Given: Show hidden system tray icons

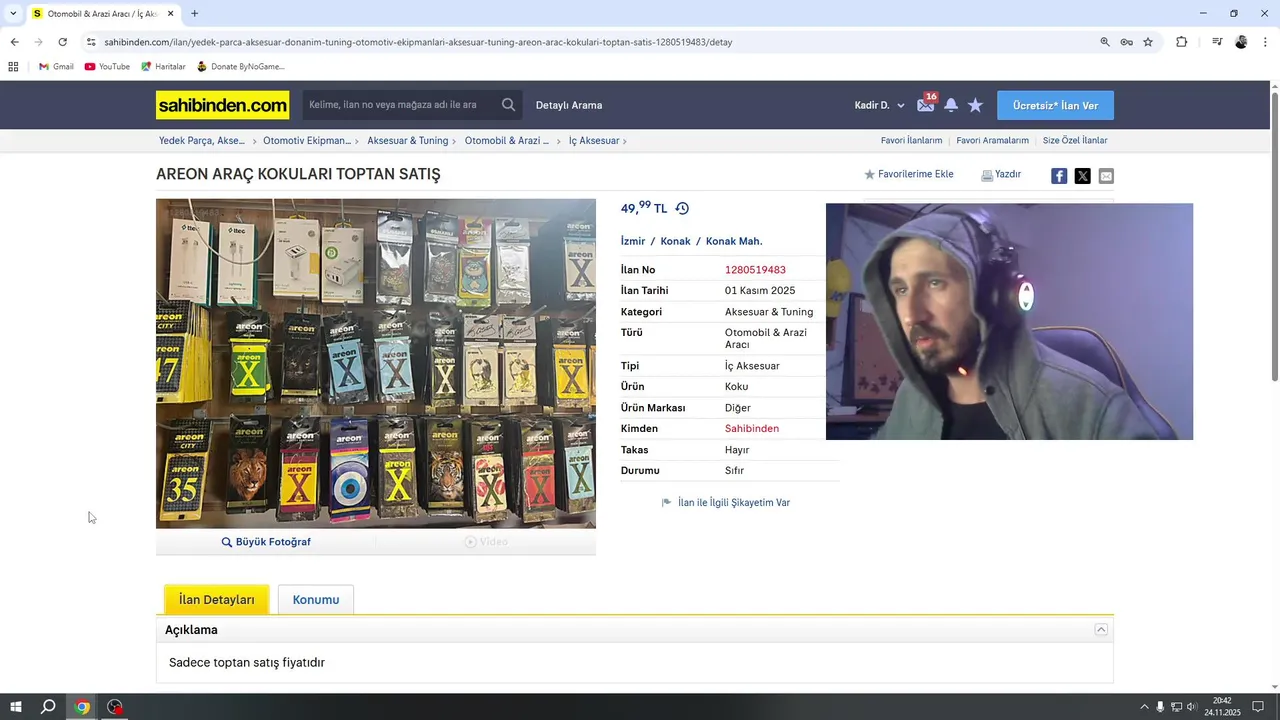Looking at the screenshot, I should coord(1145,707).
